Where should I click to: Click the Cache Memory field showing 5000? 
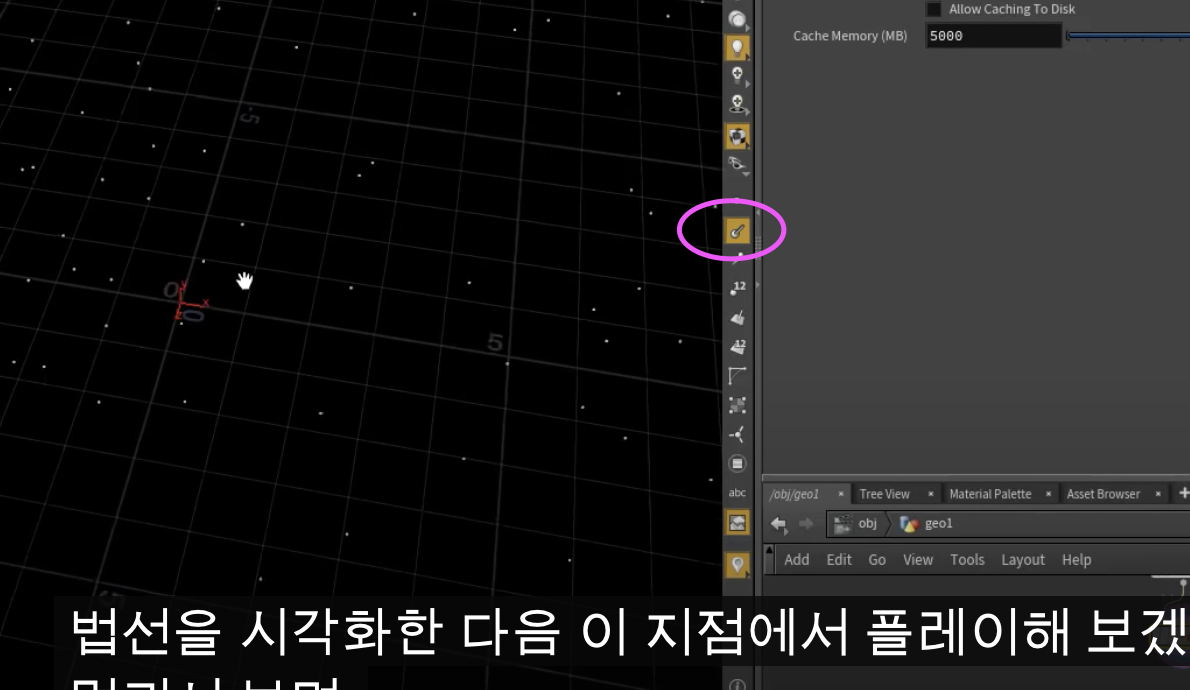993,36
